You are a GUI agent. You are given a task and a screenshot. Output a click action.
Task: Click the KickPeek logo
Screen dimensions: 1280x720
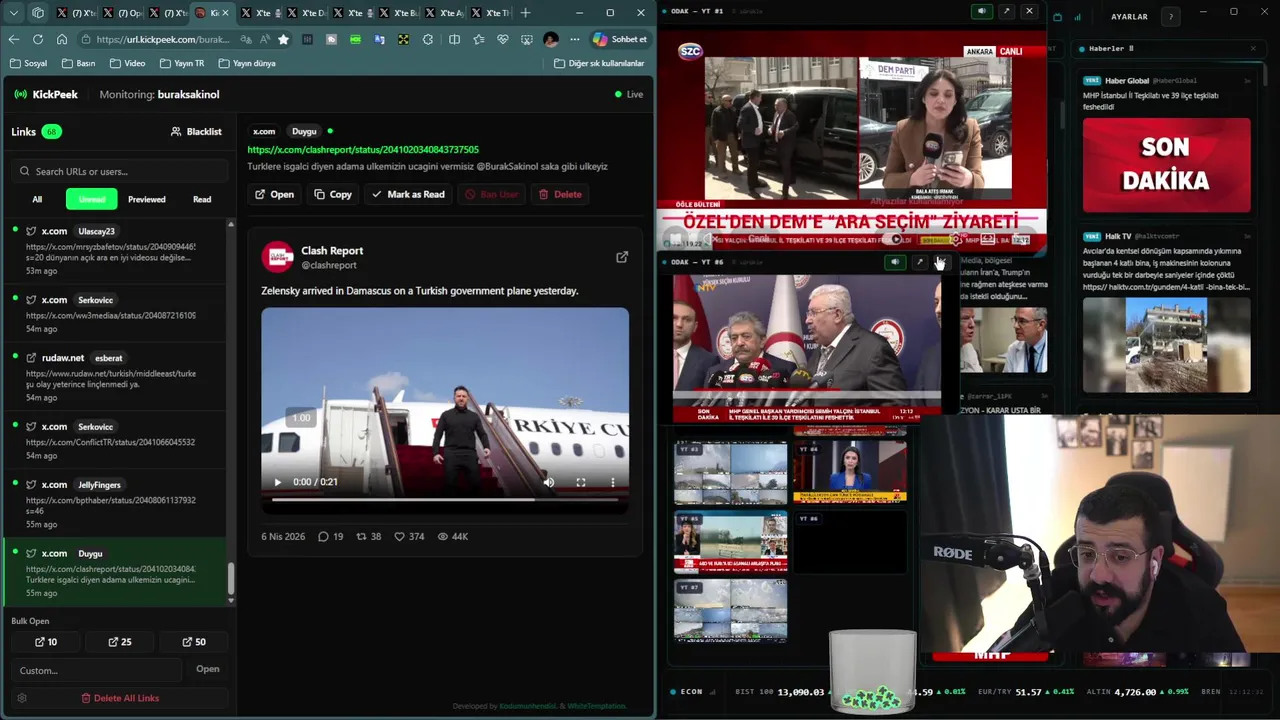46,94
